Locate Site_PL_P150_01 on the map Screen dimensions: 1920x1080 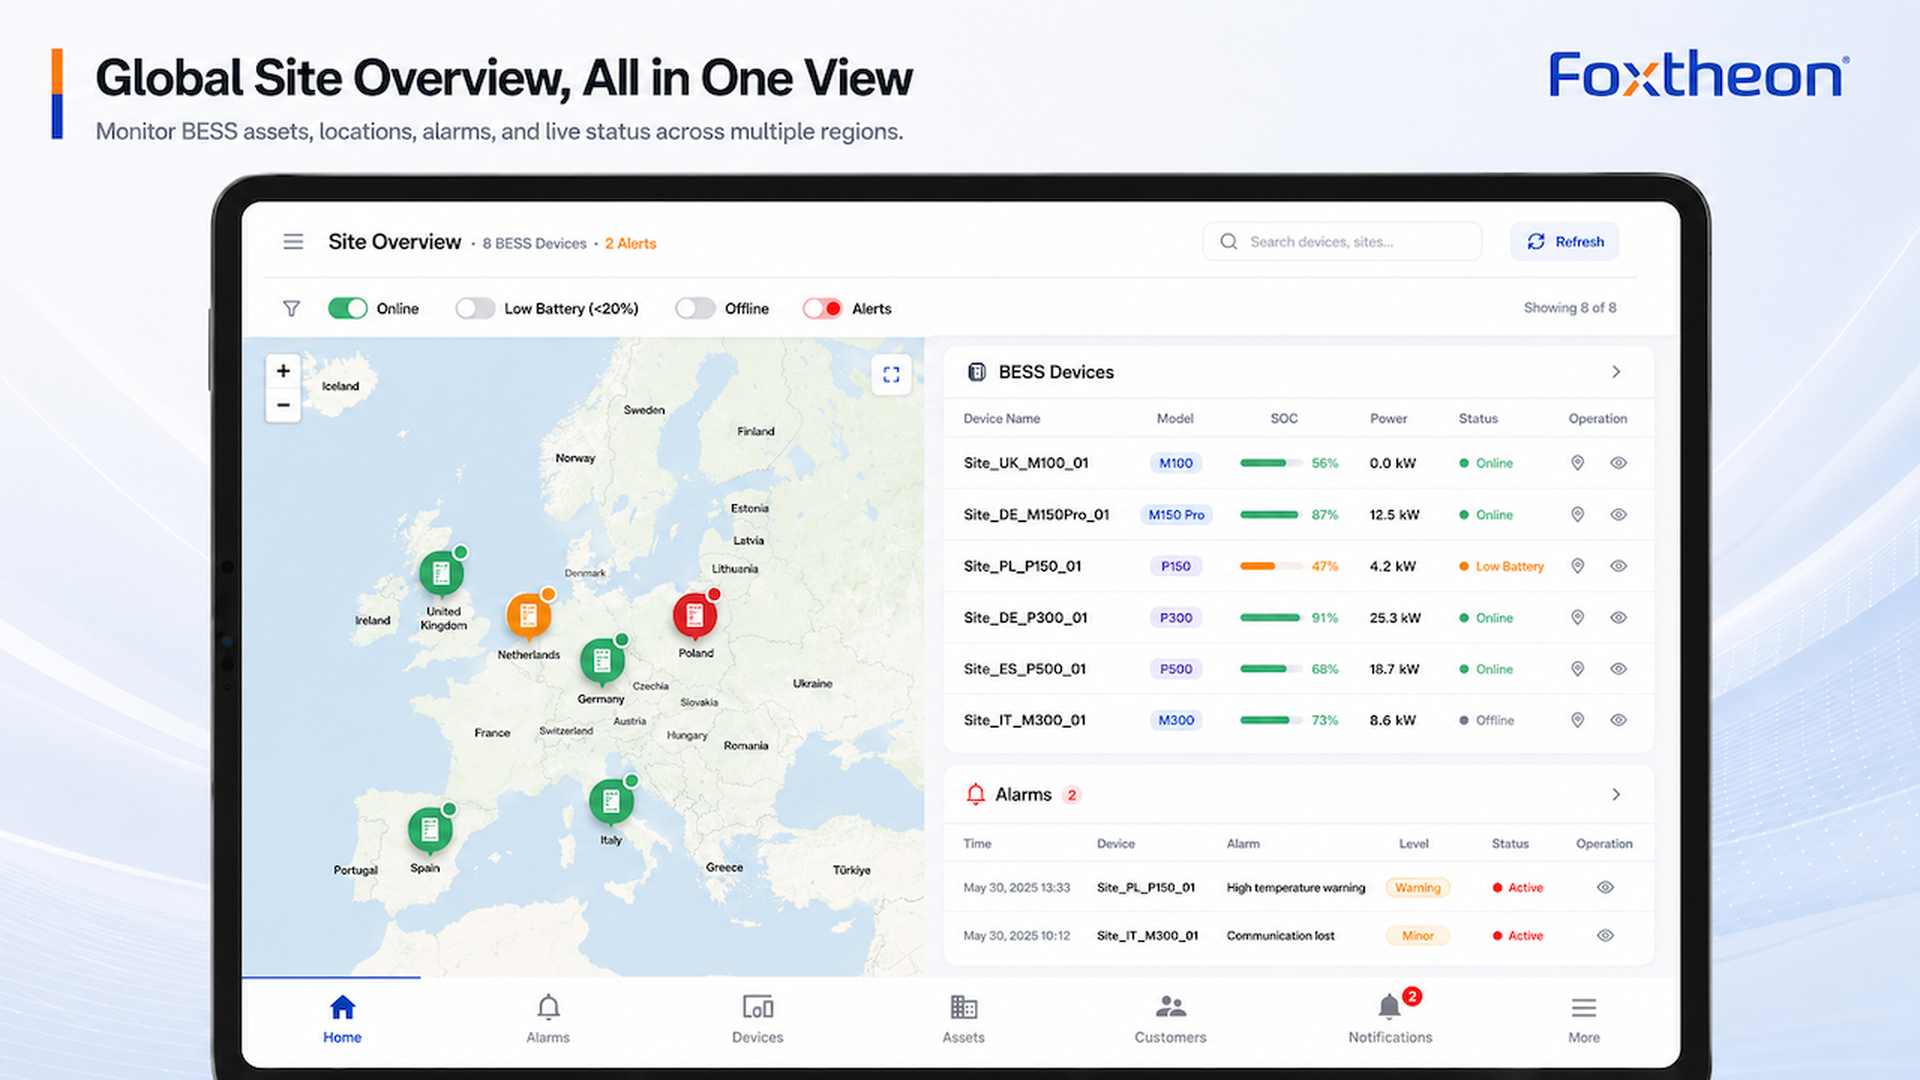[1577, 566]
